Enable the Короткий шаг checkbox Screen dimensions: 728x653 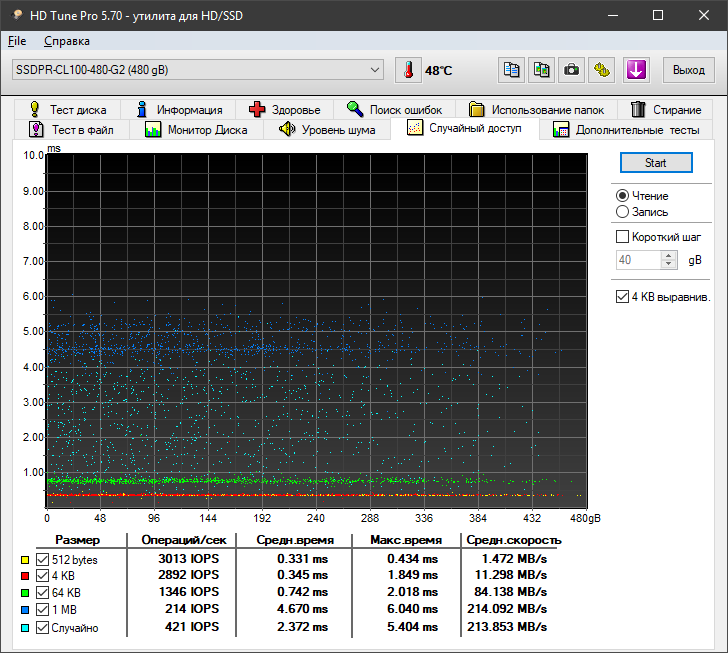click(x=622, y=237)
